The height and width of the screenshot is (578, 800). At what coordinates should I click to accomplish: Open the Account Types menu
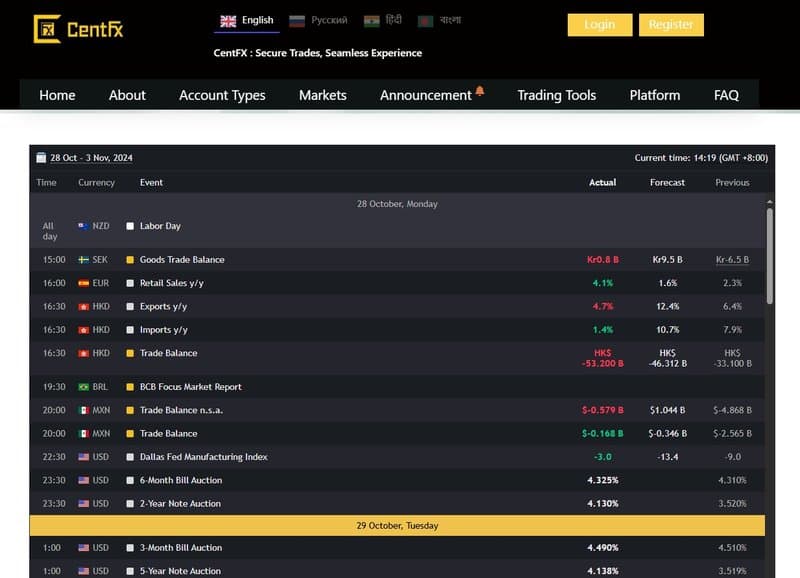(222, 95)
